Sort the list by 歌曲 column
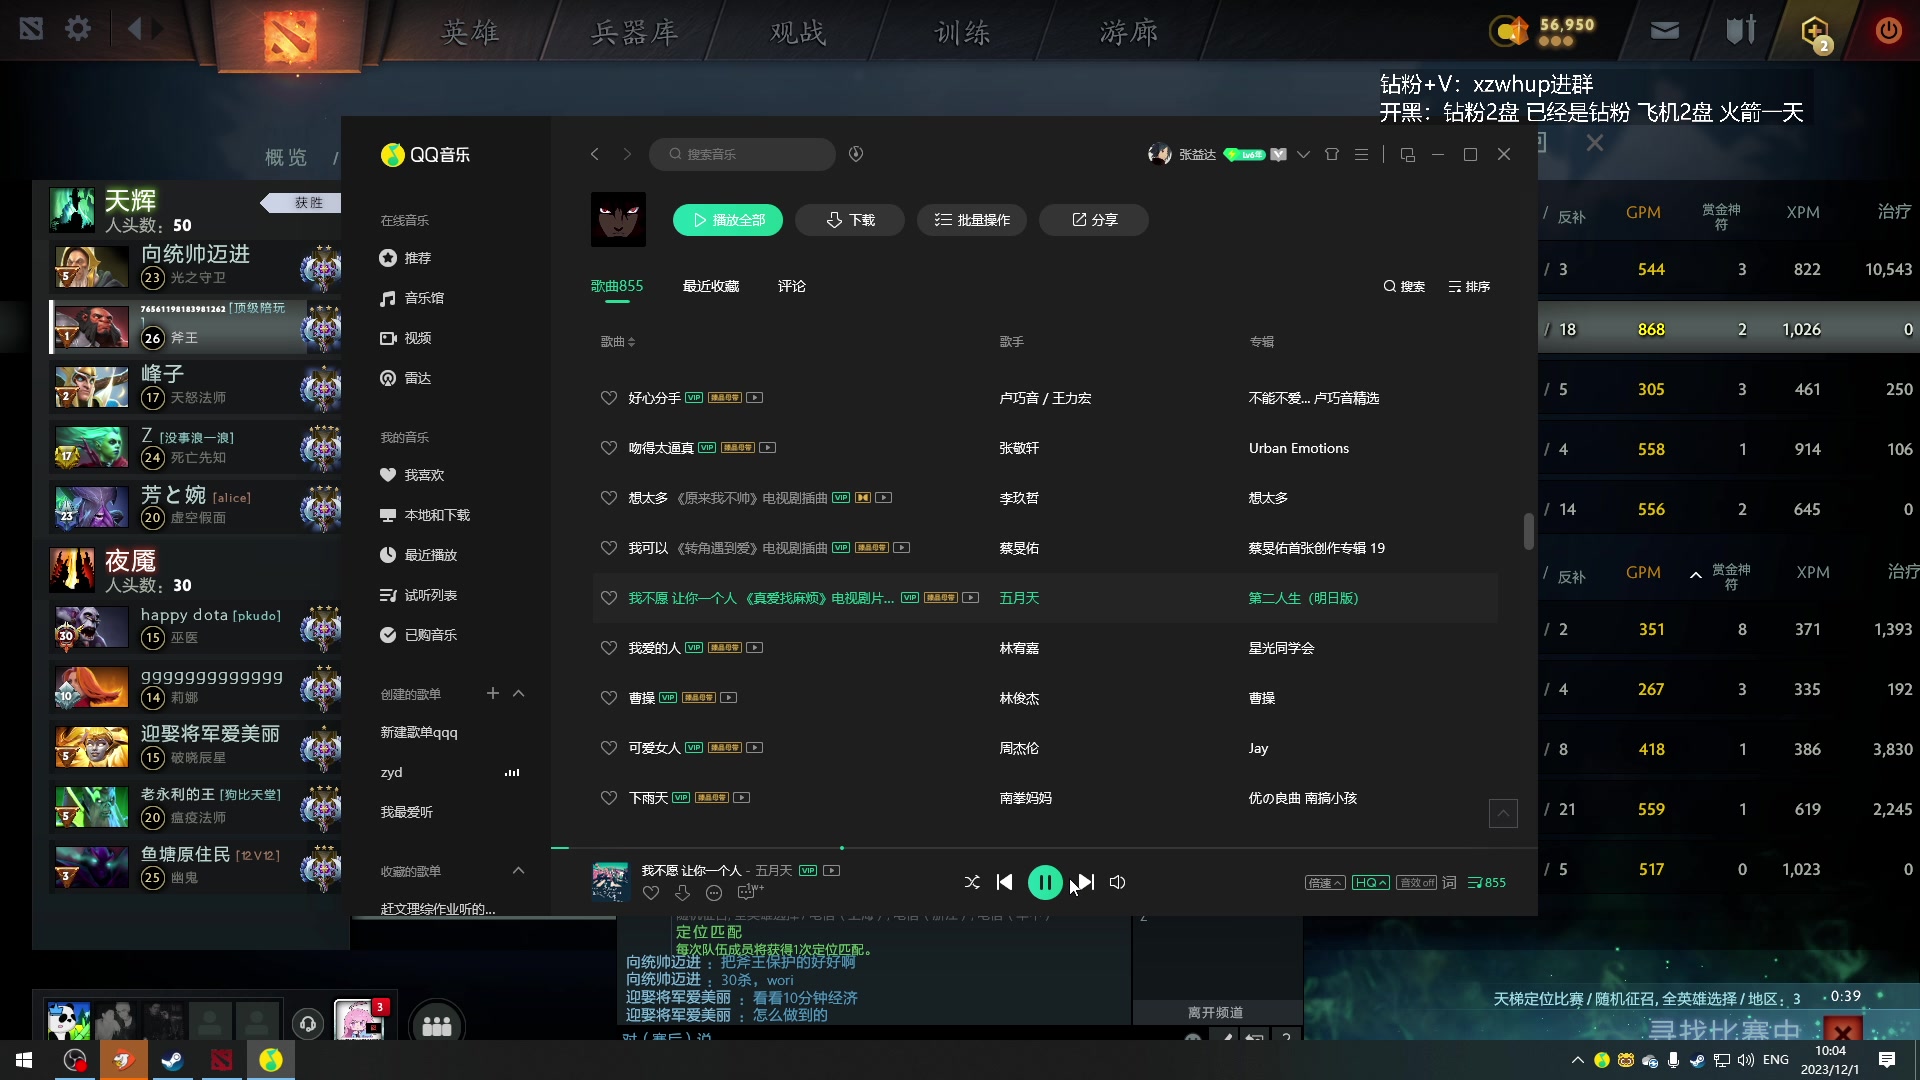The width and height of the screenshot is (1920, 1080). (x=617, y=342)
